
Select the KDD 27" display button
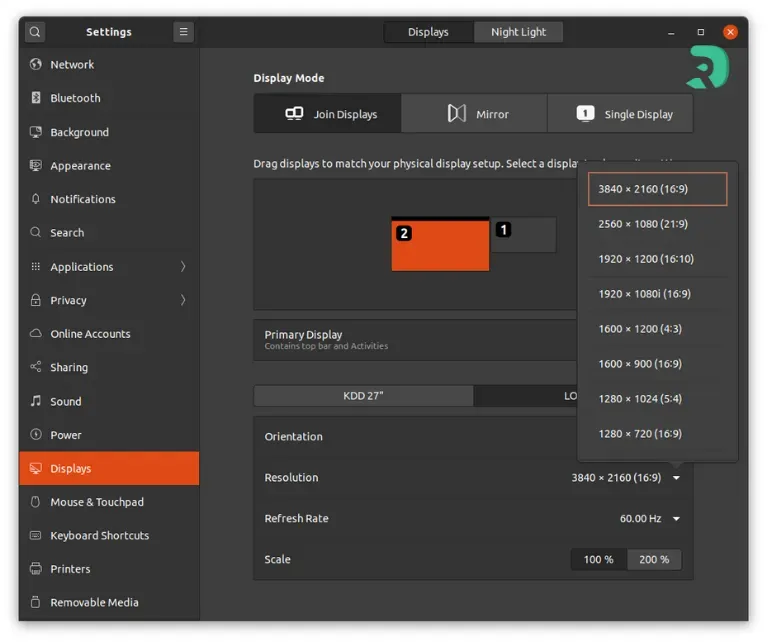(x=363, y=396)
